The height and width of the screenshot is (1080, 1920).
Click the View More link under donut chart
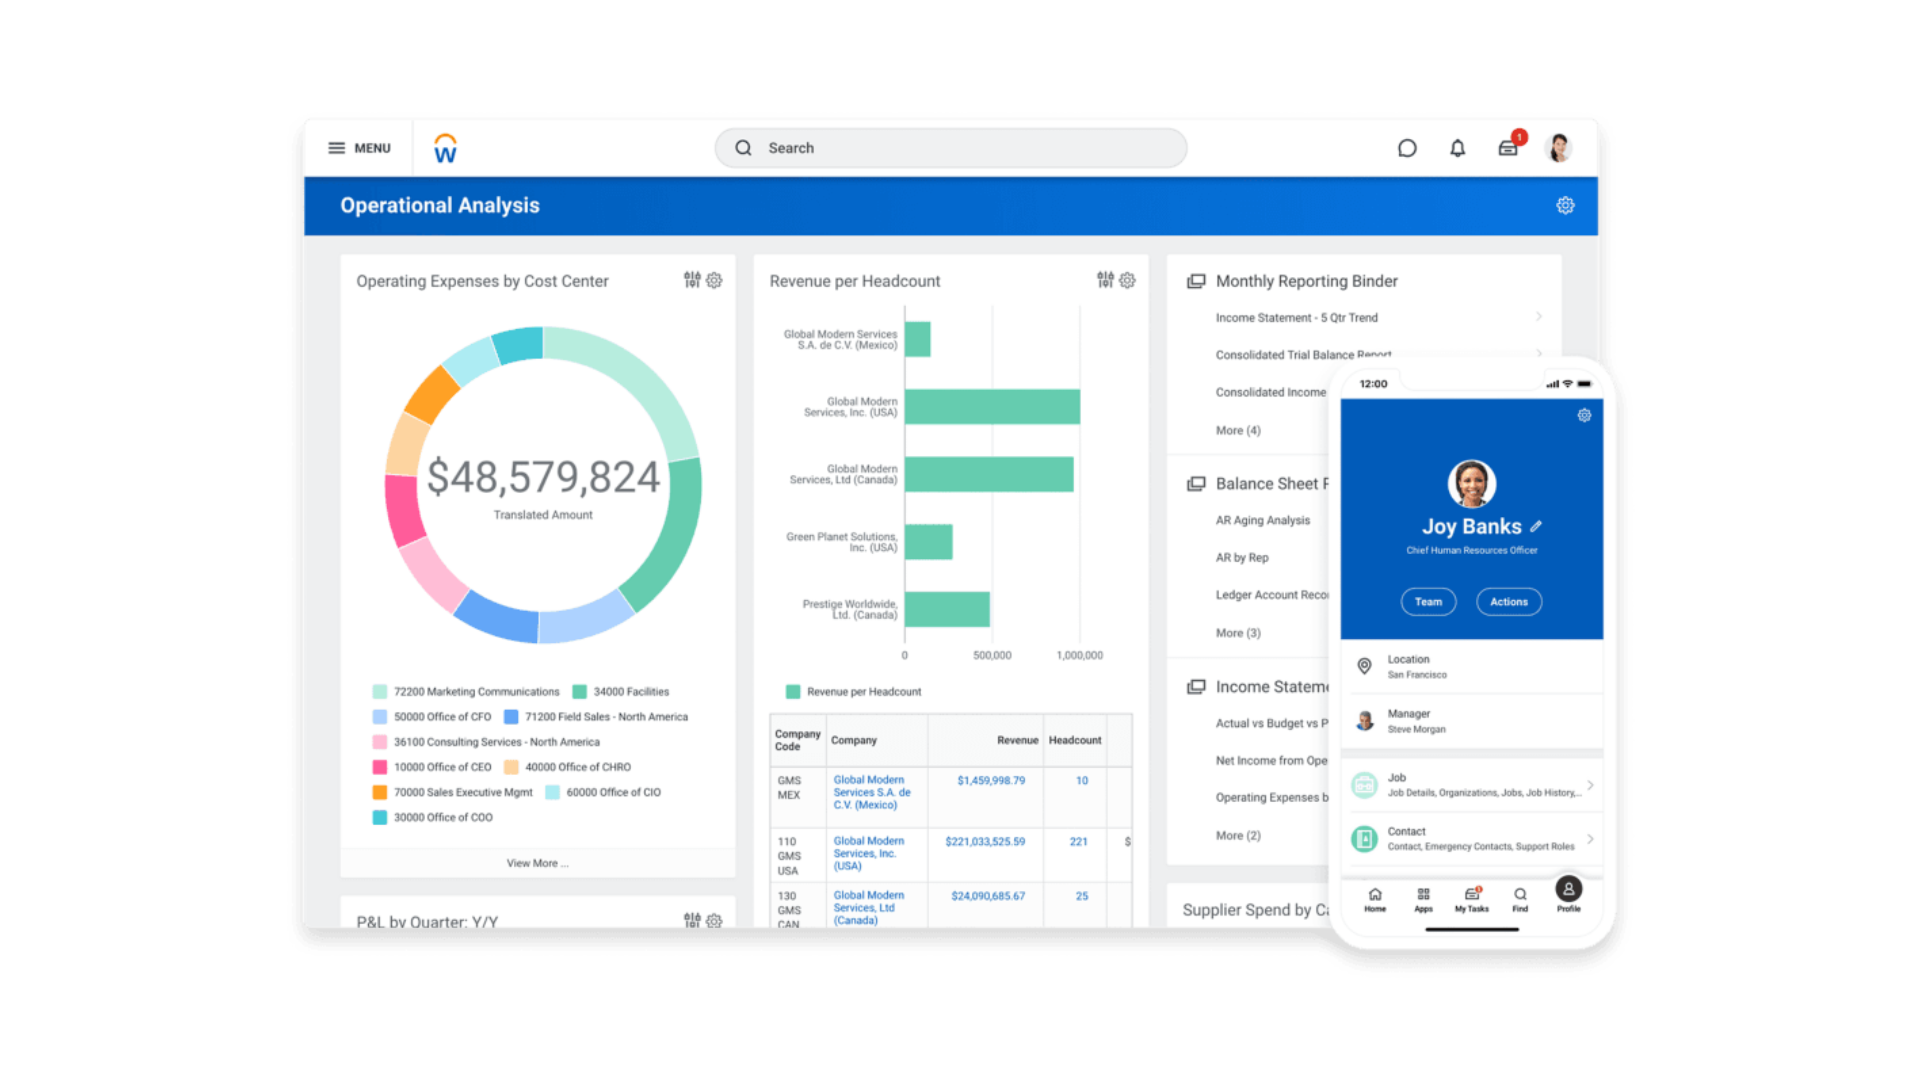tap(537, 863)
